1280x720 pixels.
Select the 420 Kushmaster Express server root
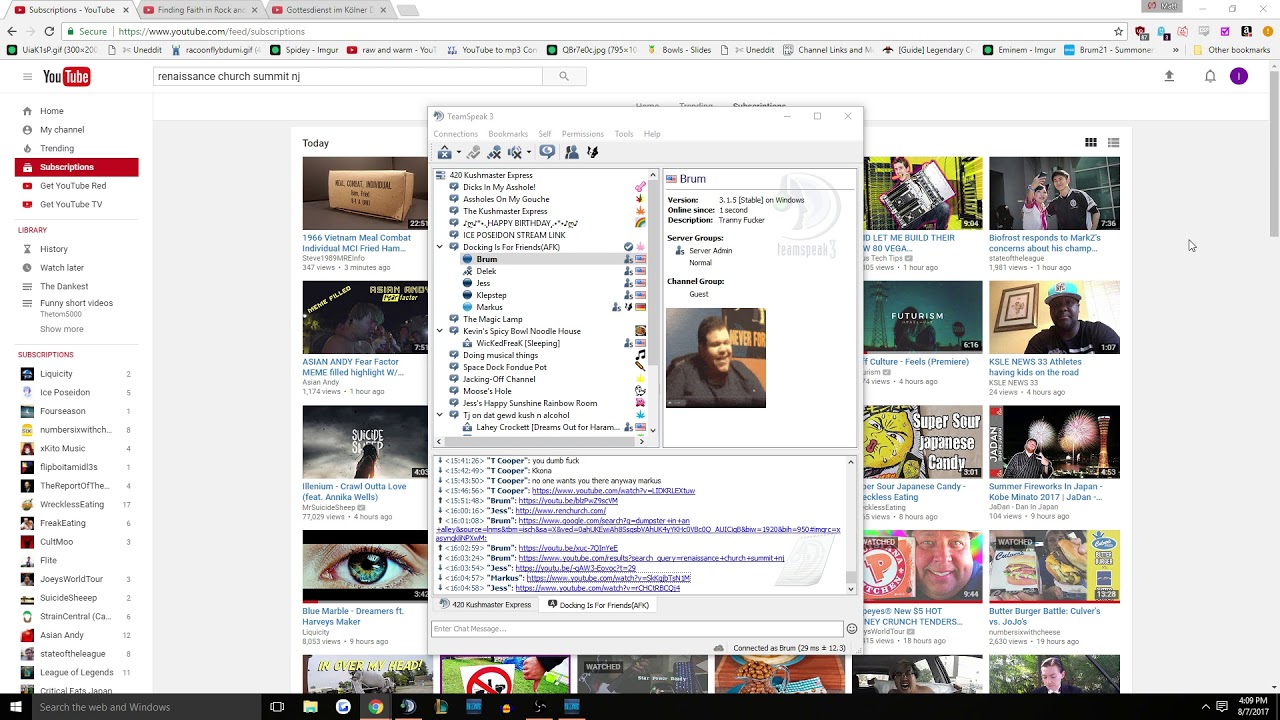[490, 175]
